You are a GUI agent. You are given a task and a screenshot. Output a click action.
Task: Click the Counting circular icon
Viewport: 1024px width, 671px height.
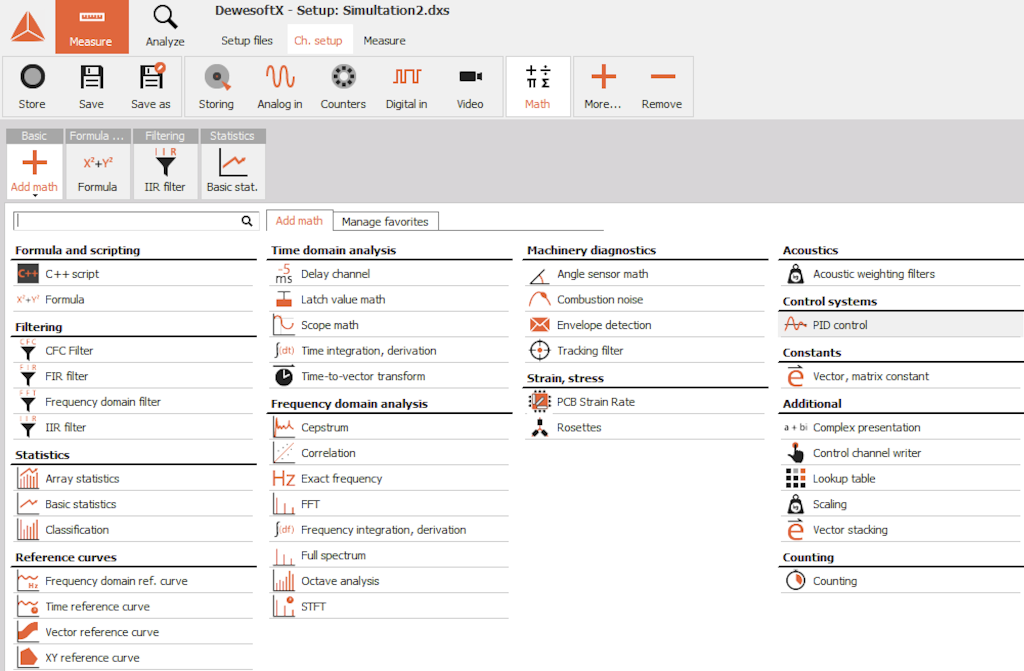pos(795,580)
